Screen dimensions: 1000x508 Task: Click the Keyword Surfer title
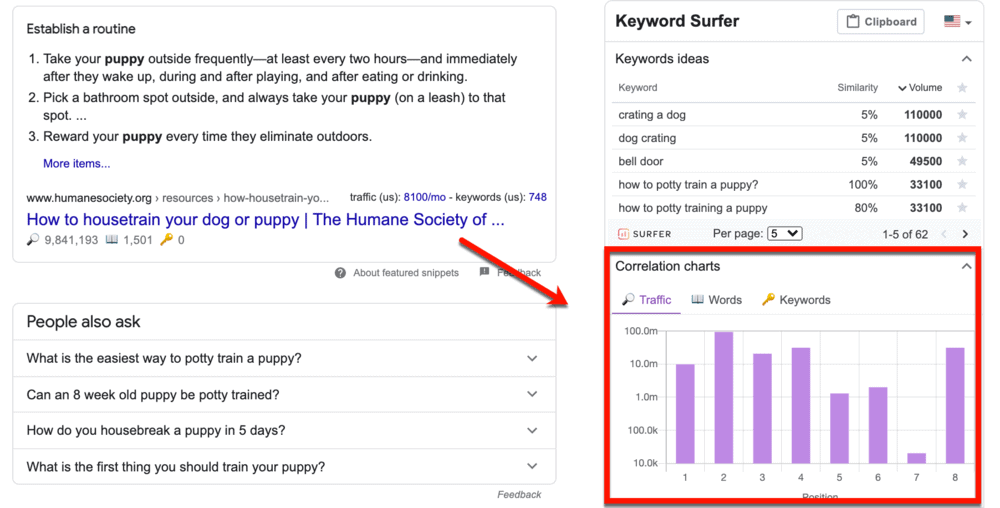tap(677, 21)
